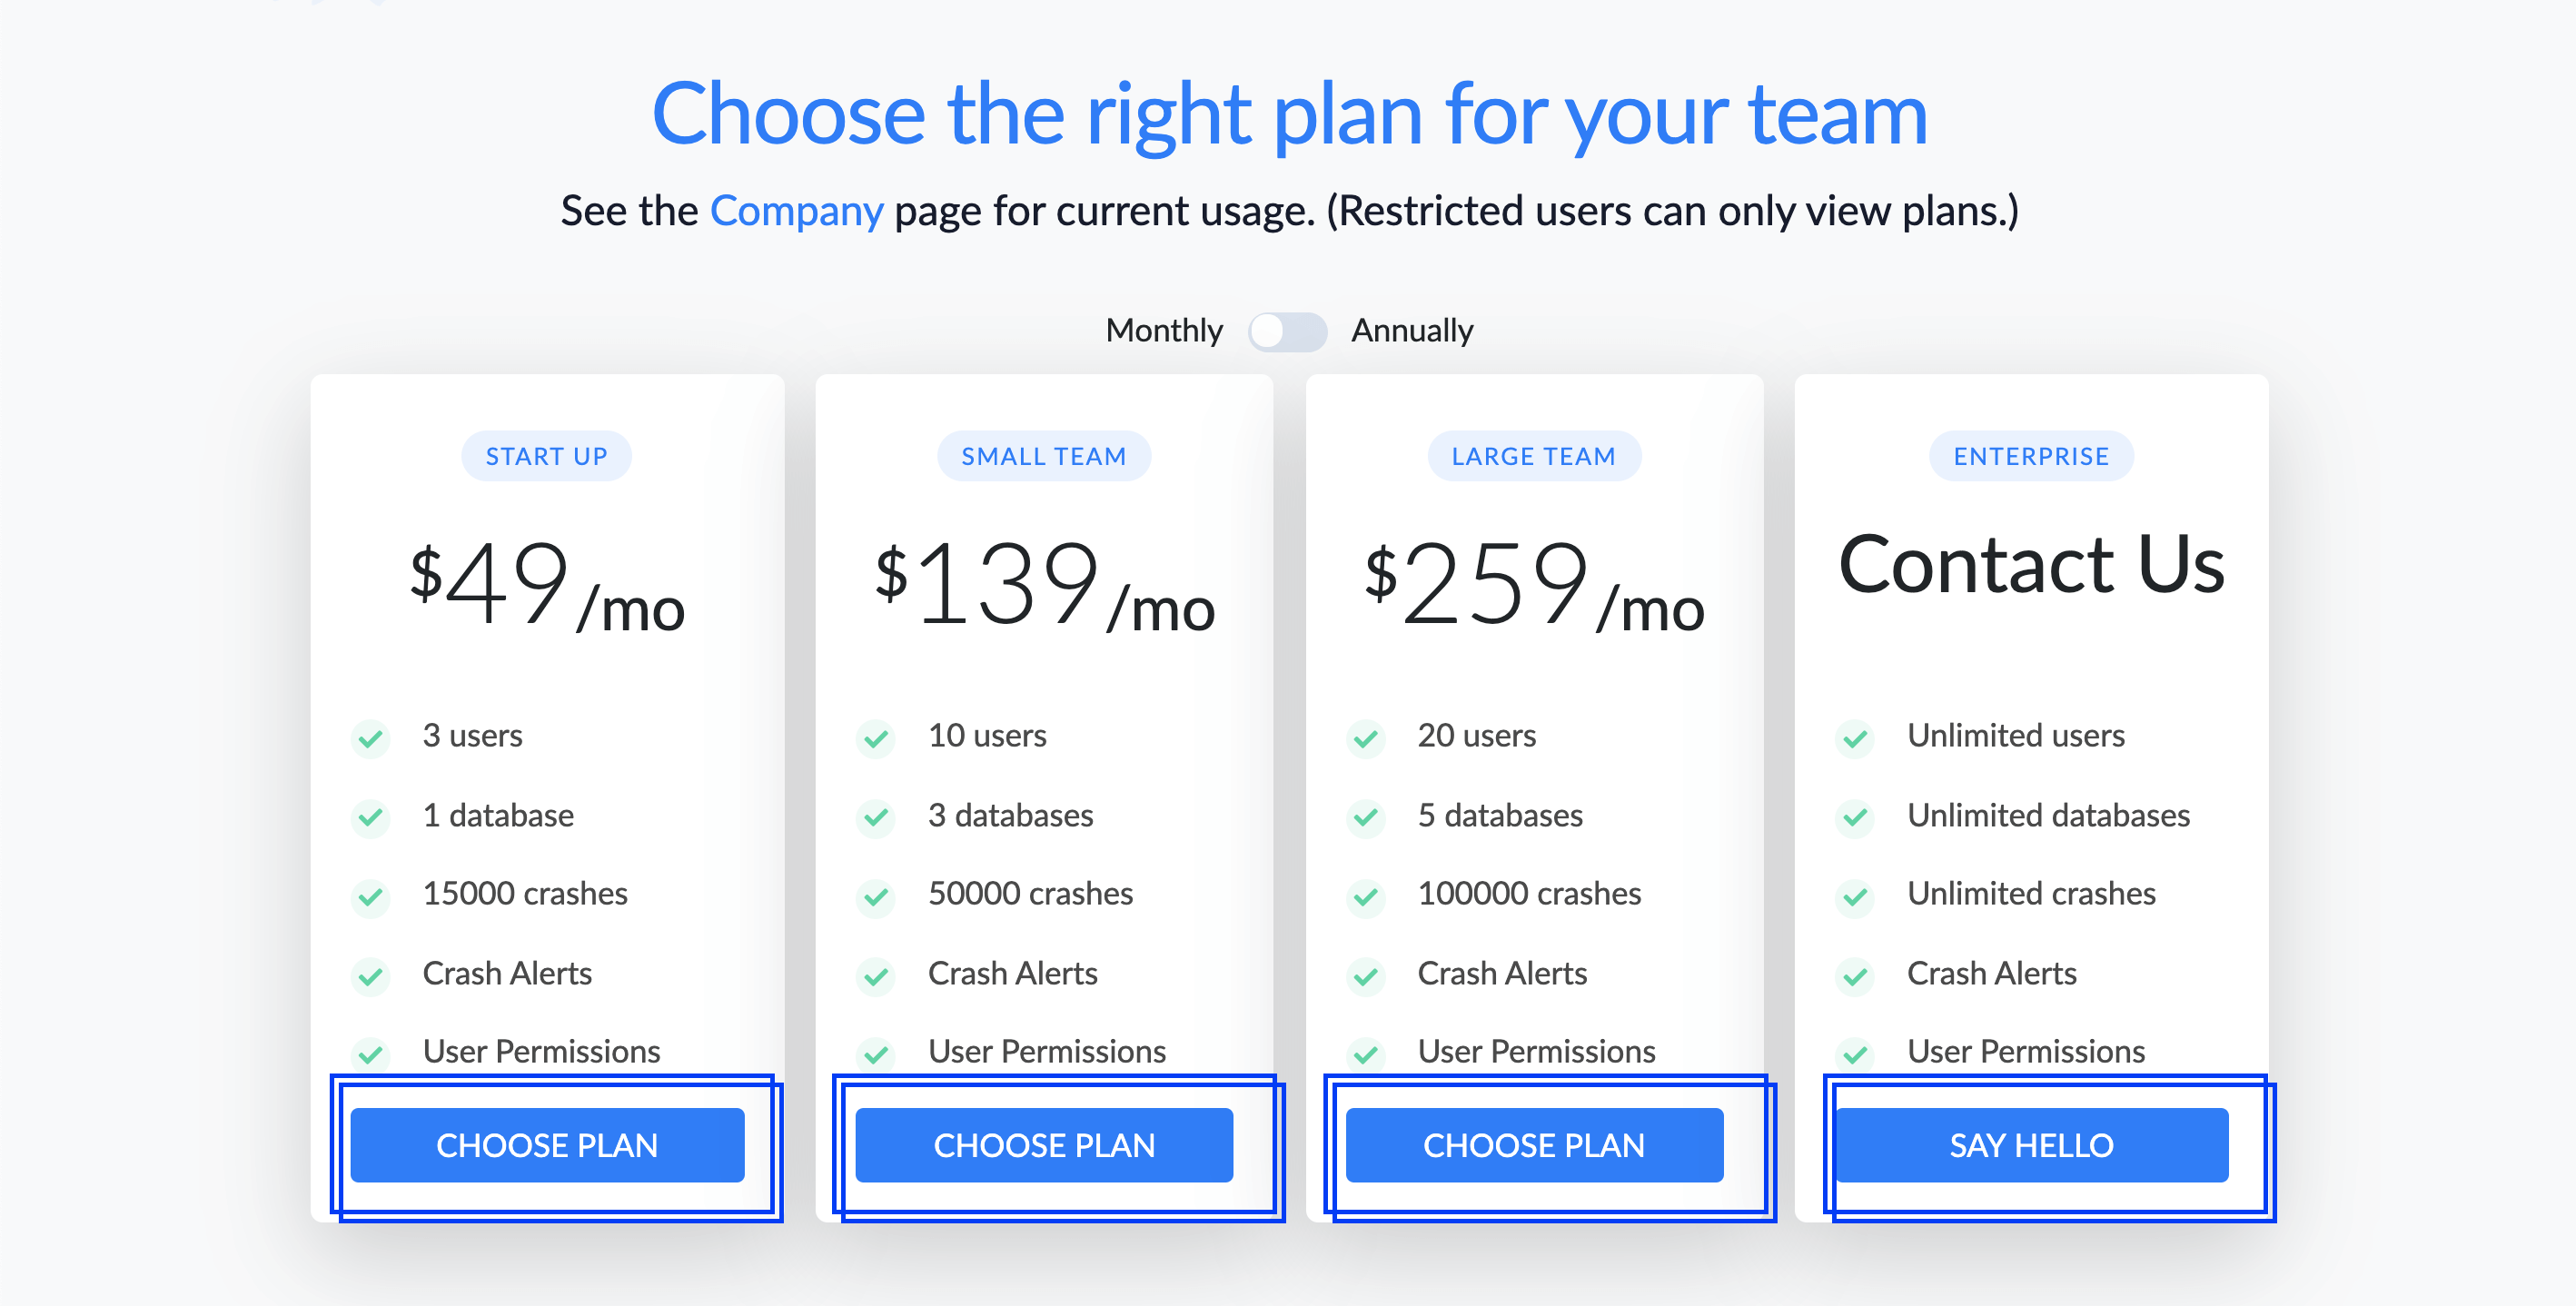Click checkmark icon beside 10 users
This screenshot has width=2576, height=1306.
pos(876,738)
